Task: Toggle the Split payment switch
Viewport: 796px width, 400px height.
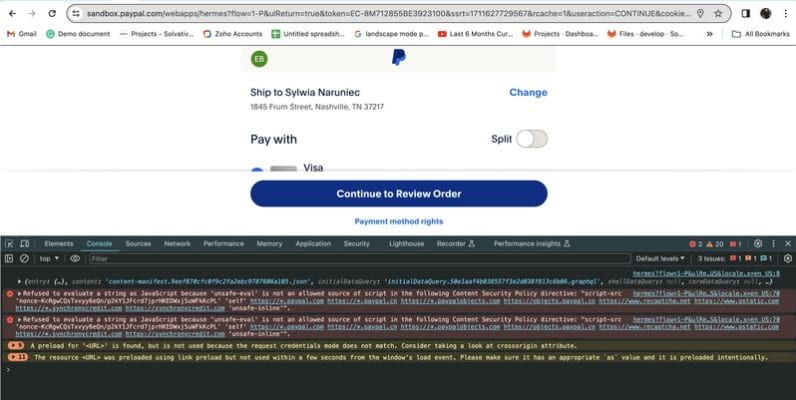Action: tap(532, 139)
